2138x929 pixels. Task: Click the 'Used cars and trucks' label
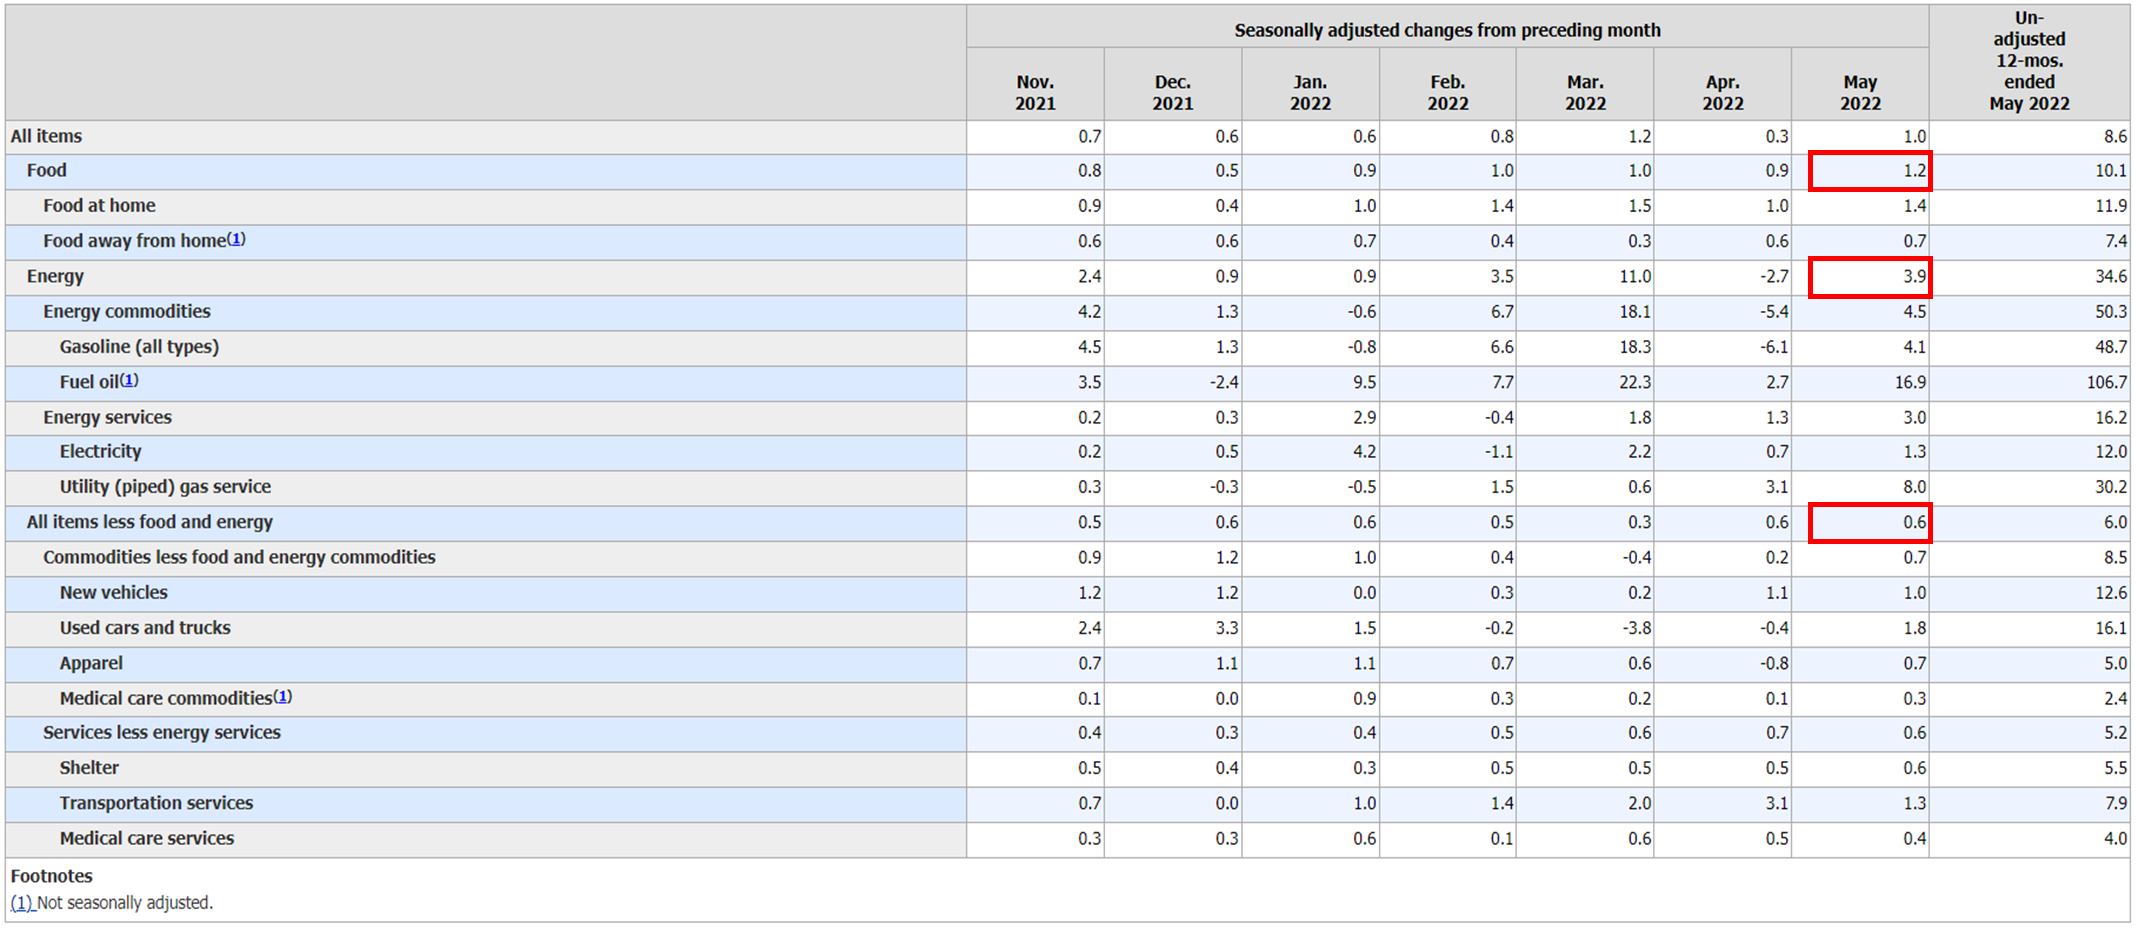[x=145, y=627]
